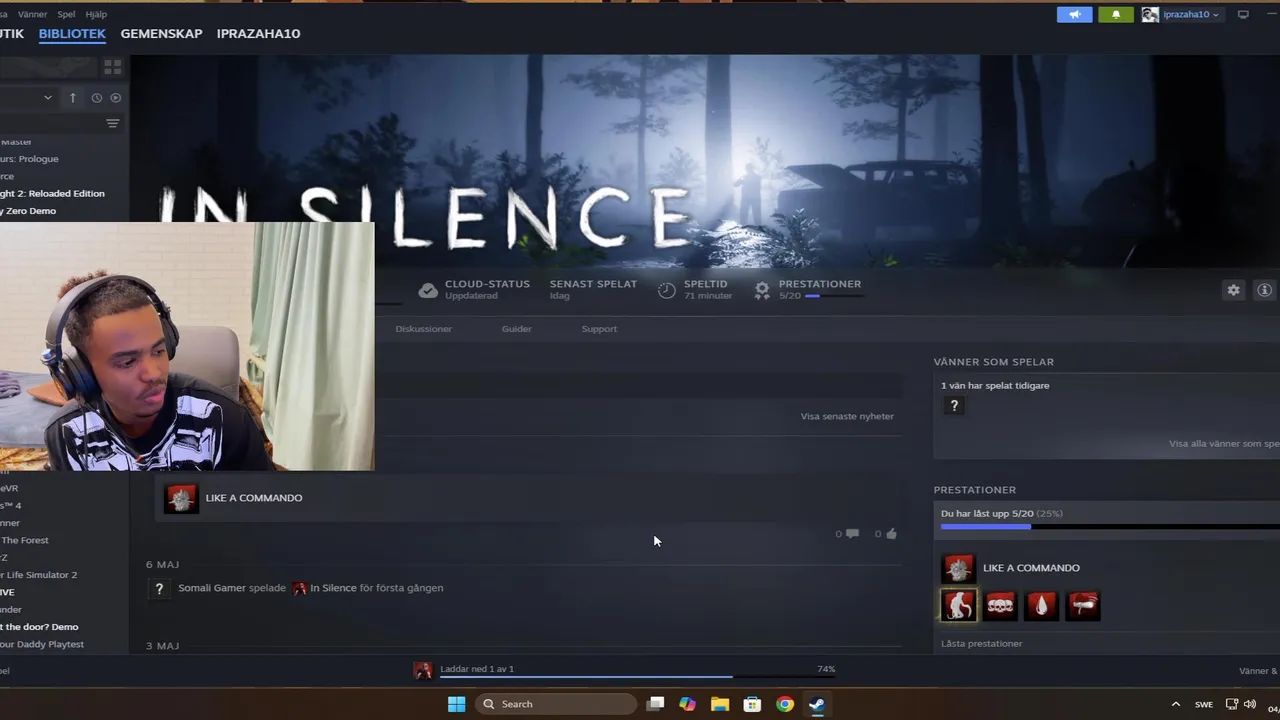Click the recent activity clock icon

(97, 98)
